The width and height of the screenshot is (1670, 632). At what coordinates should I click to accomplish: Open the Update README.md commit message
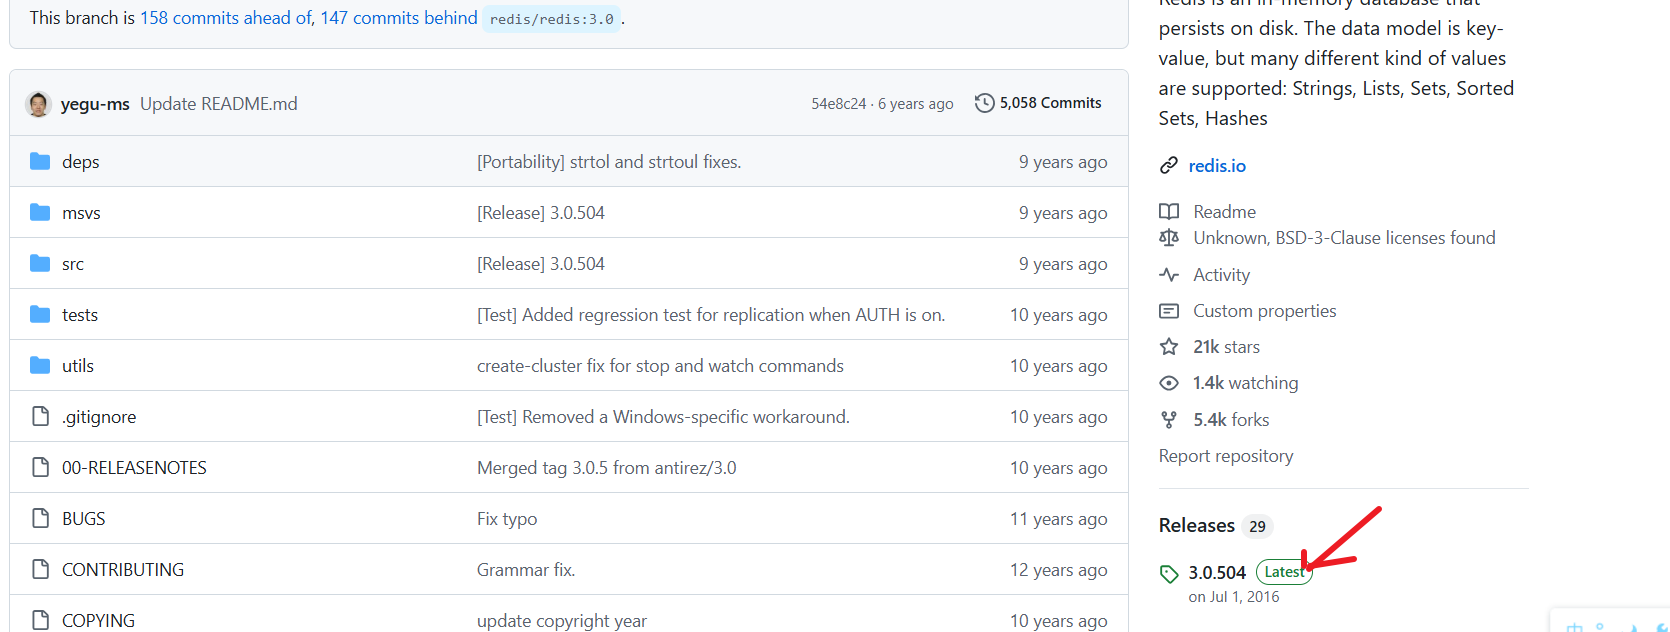(x=219, y=104)
